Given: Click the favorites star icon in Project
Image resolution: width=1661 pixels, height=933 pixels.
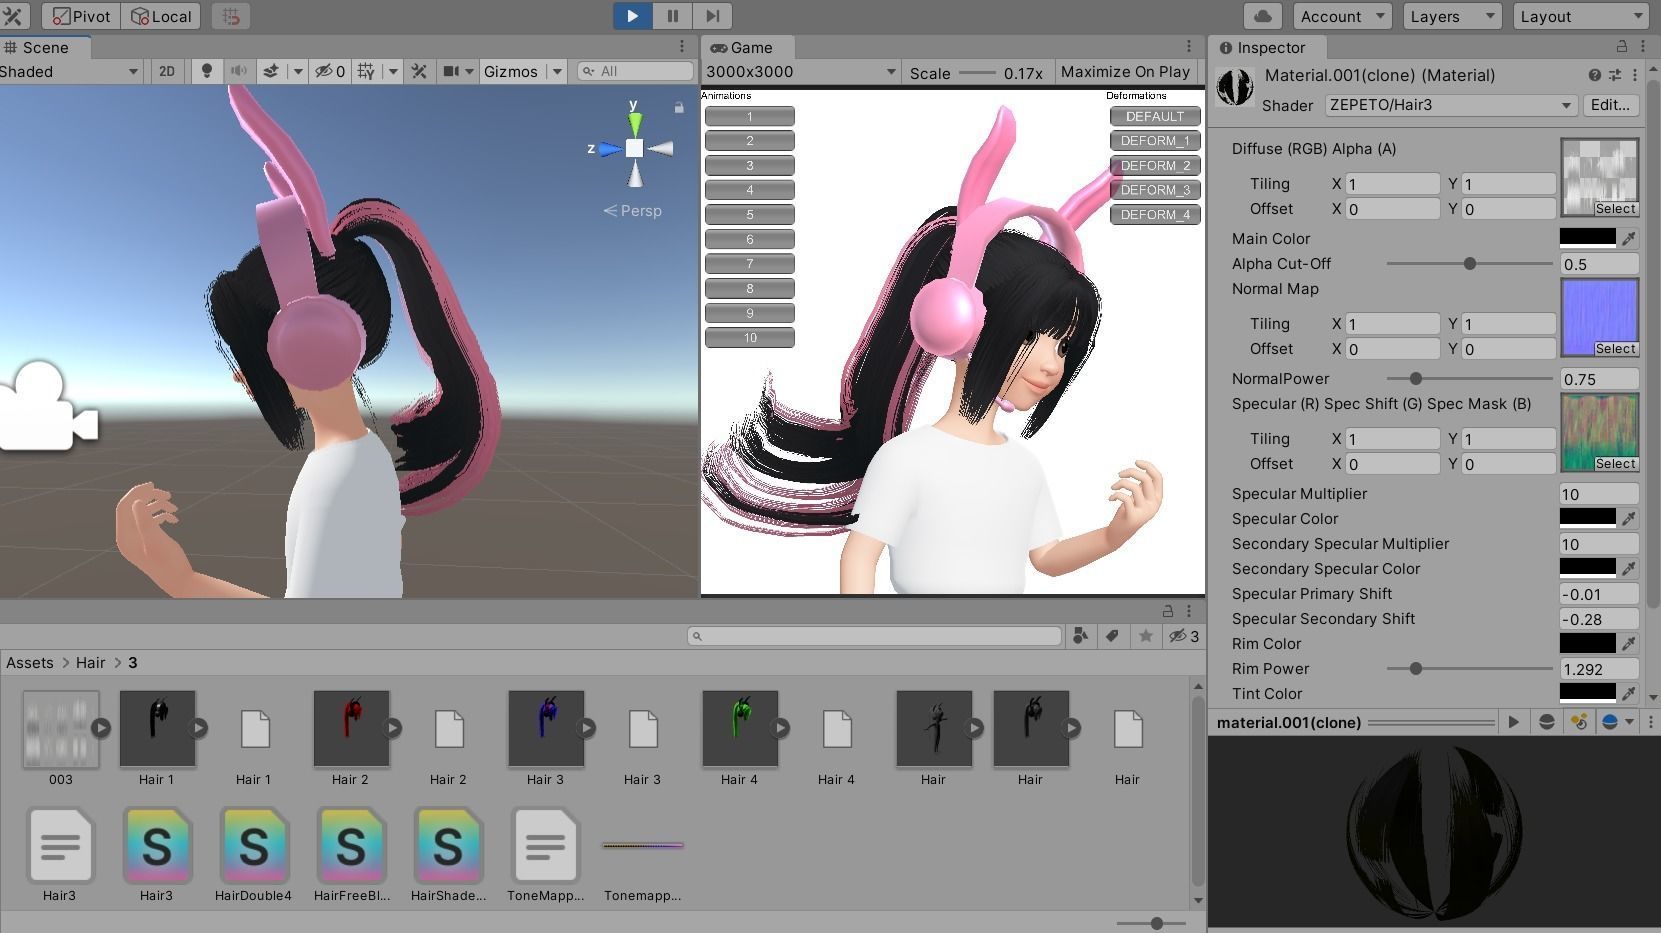Looking at the screenshot, I should pos(1146,636).
